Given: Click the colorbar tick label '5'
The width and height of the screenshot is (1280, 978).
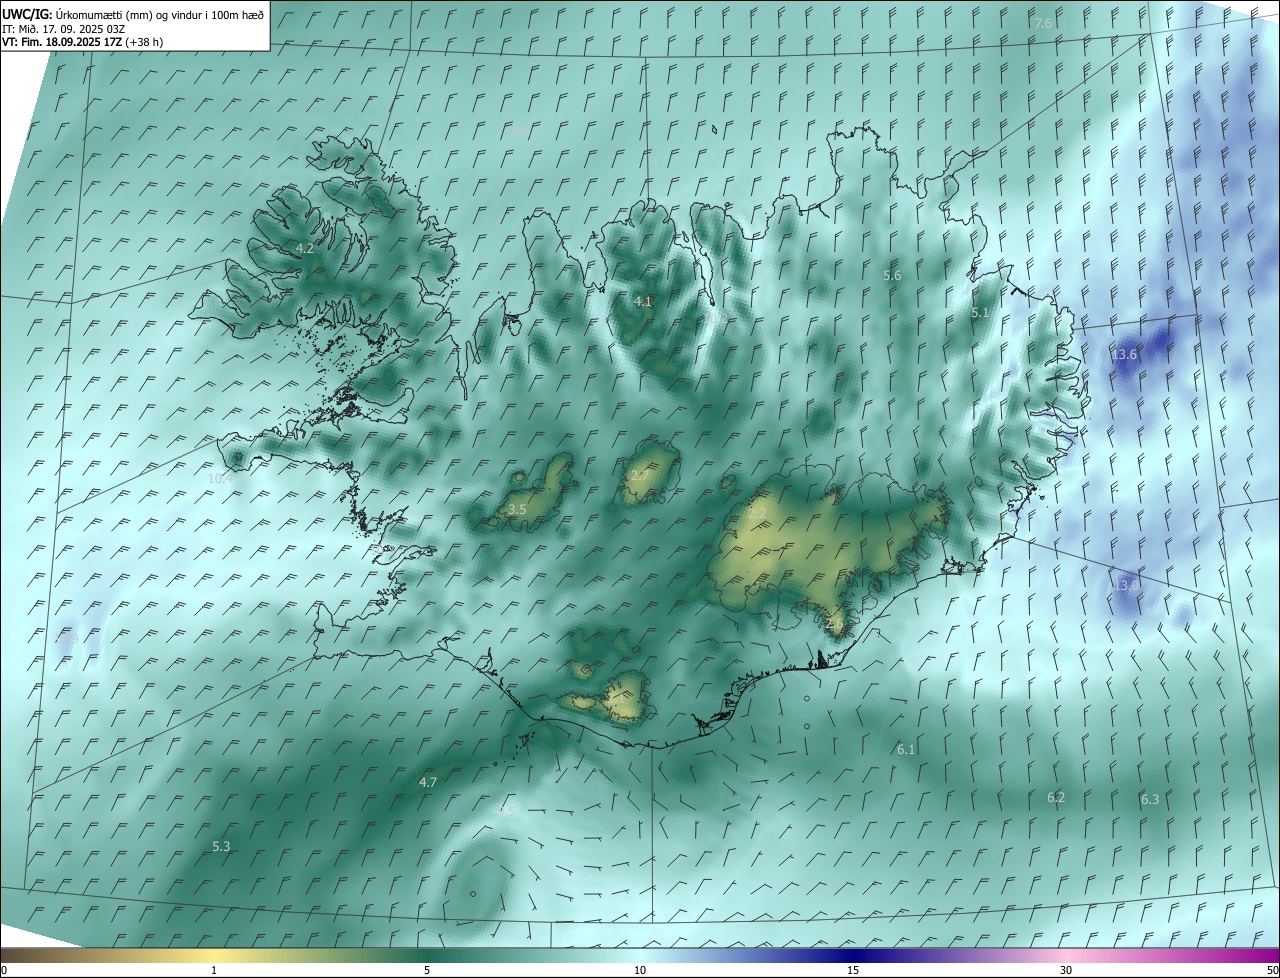Looking at the screenshot, I should point(427,970).
